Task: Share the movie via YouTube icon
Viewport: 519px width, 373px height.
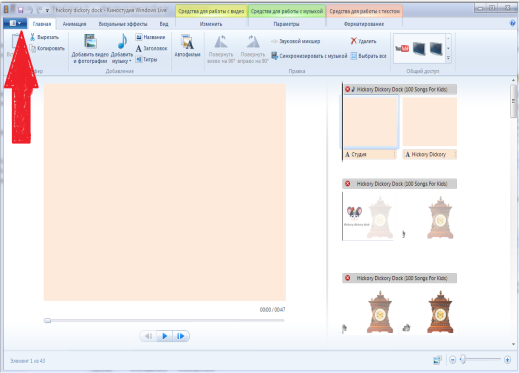Action: pyautogui.click(x=402, y=49)
